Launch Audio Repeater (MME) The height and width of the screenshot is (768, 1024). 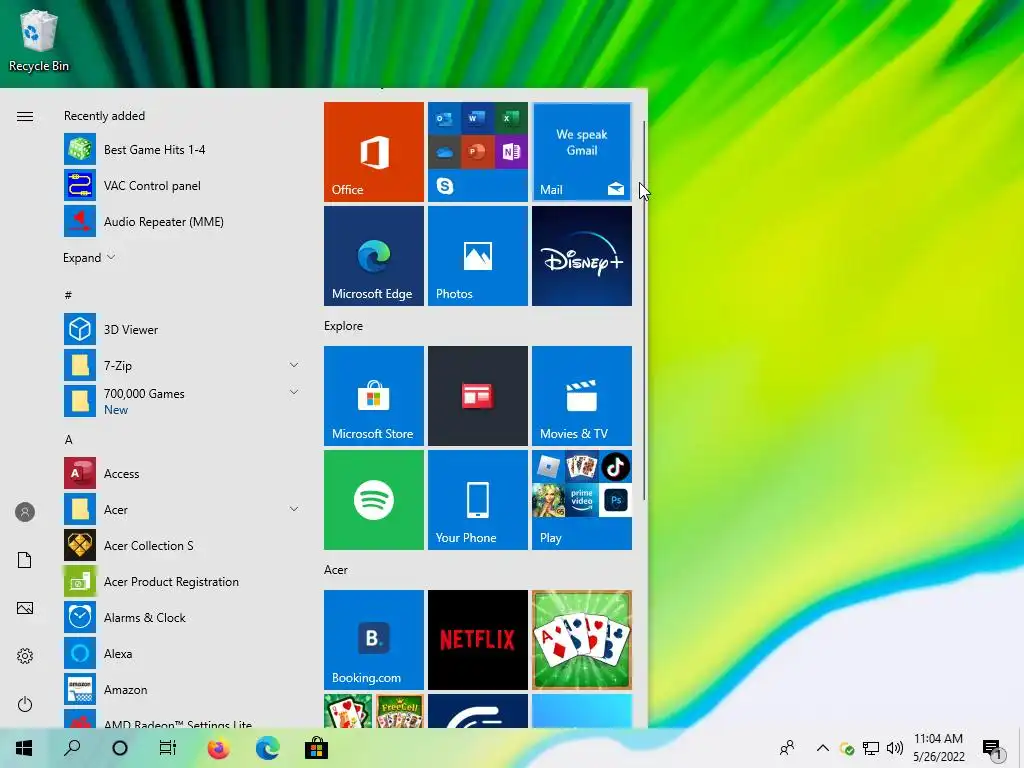click(x=183, y=221)
